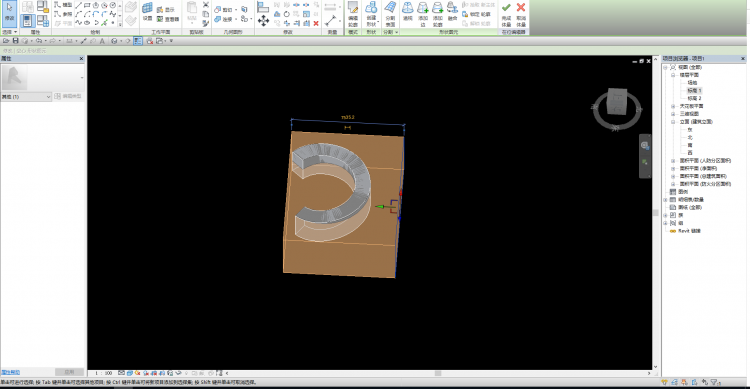Open the properties type selector dropdown
The image size is (750, 389).
pos(26,97)
